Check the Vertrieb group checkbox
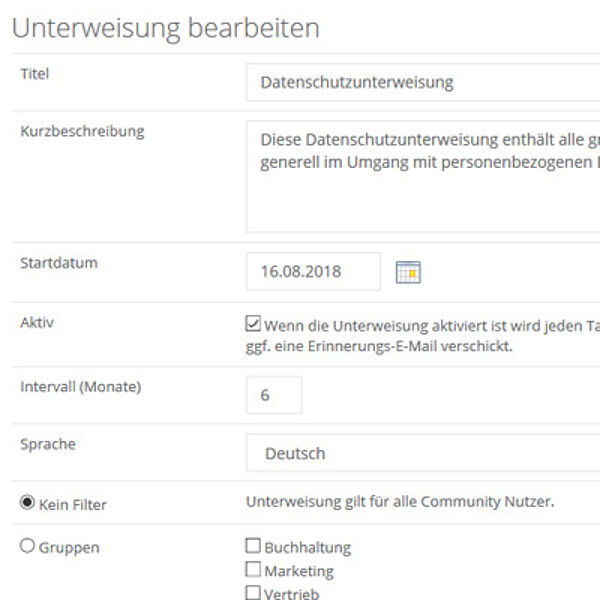Image resolution: width=600 pixels, height=600 pixels. click(x=253, y=592)
